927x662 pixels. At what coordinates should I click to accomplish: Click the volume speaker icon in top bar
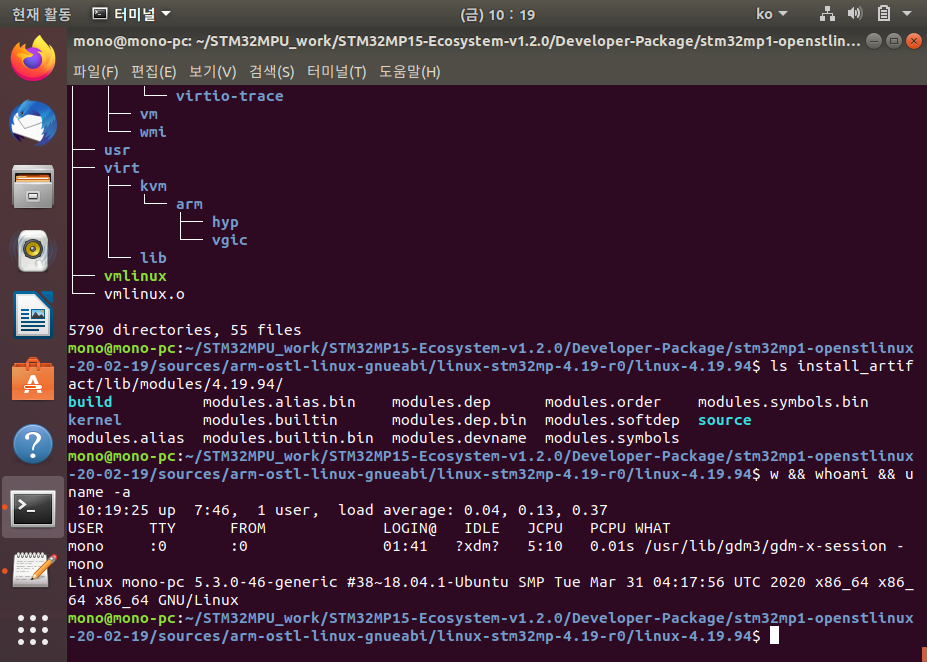(855, 13)
